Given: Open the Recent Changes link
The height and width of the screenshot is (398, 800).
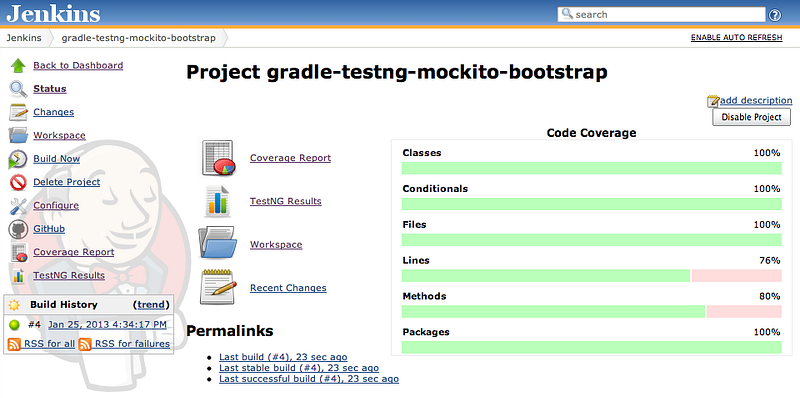Looking at the screenshot, I should coord(288,288).
